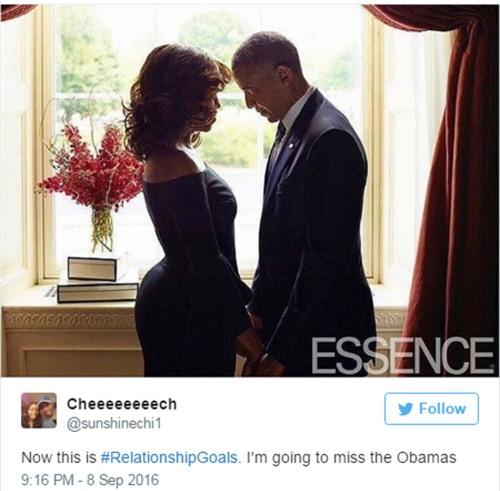
Task: Click the Follow button
Action: (x=431, y=409)
